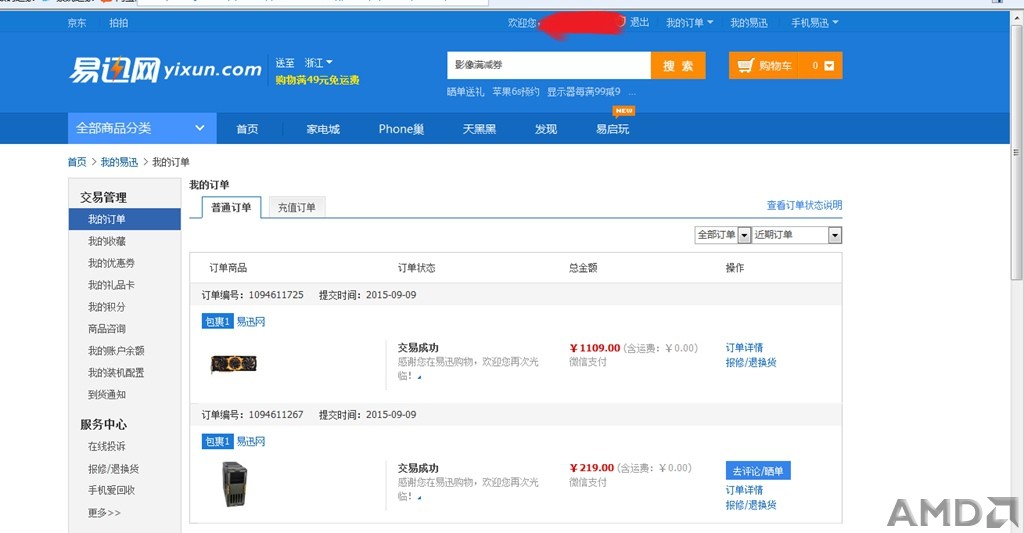Open 发现 navigation item
Screen dimensions: 1024x533
coord(546,129)
